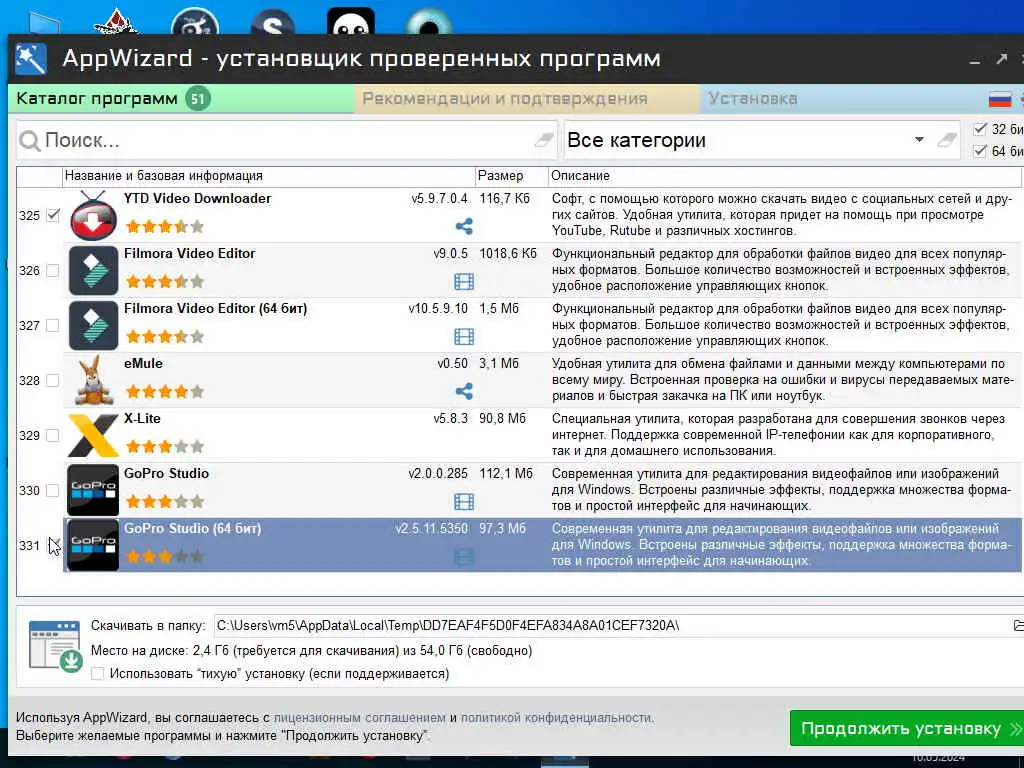Viewport: 1024px width, 768px height.
Task: Select the X-Lite program name
Action: coord(142,419)
